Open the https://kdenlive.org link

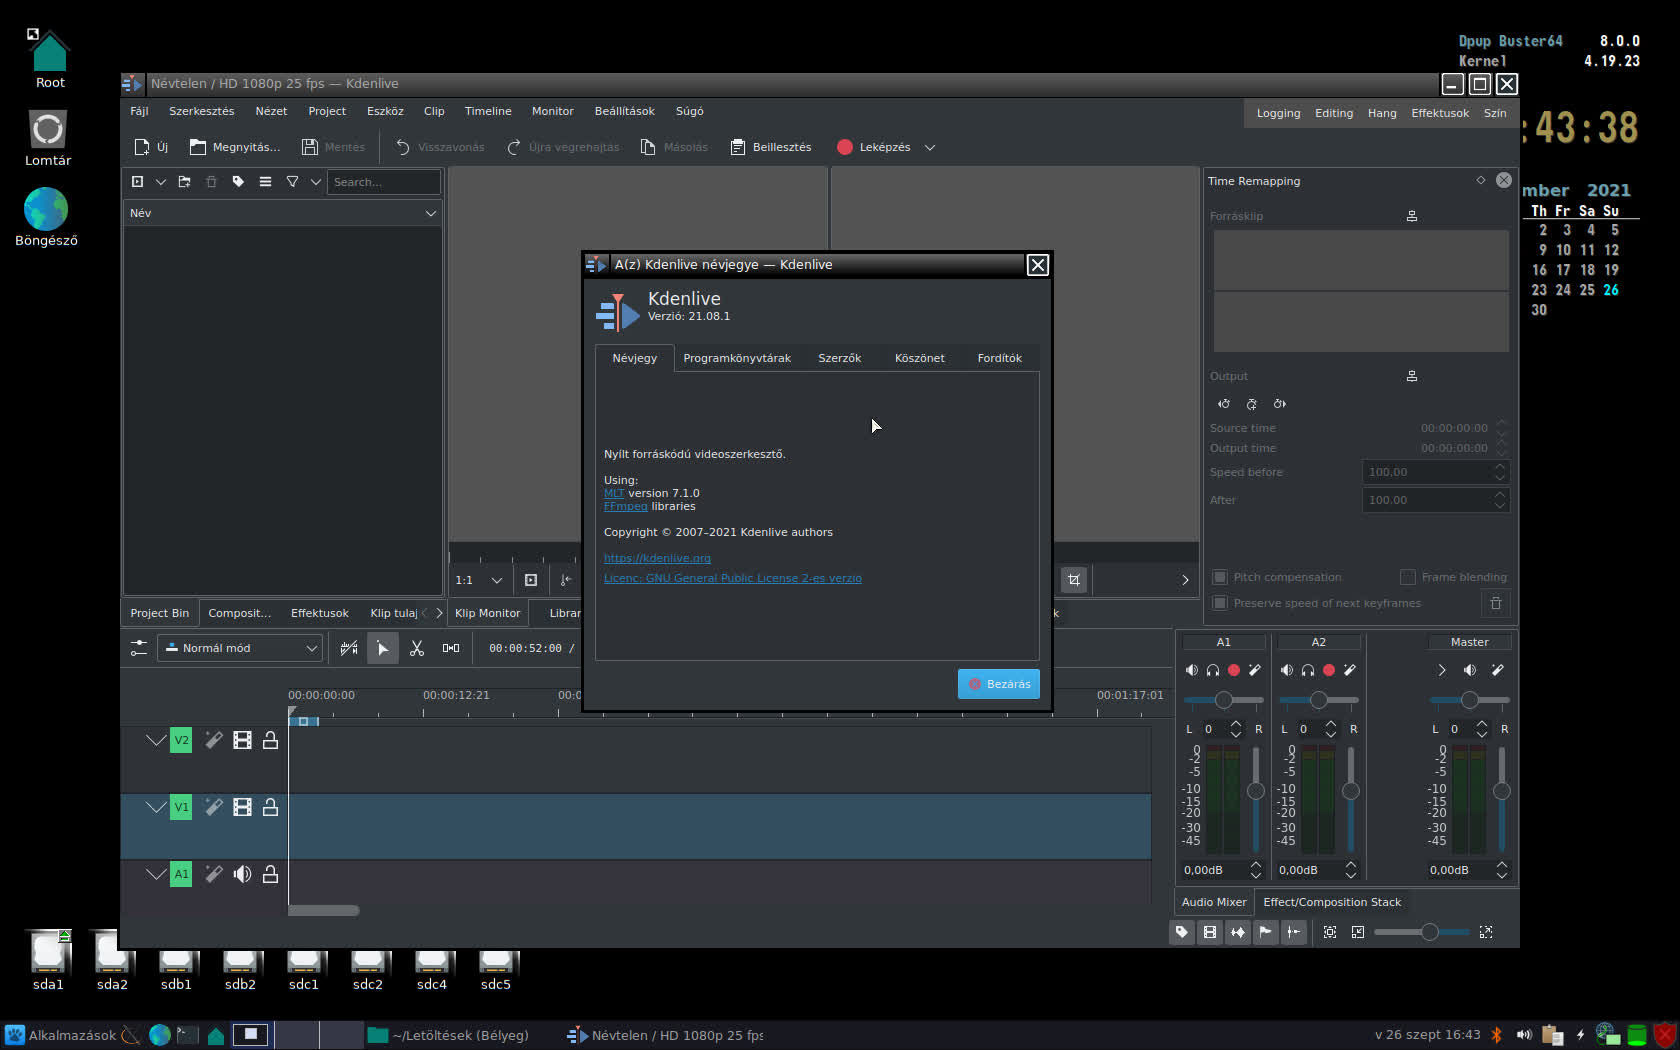[x=657, y=558]
